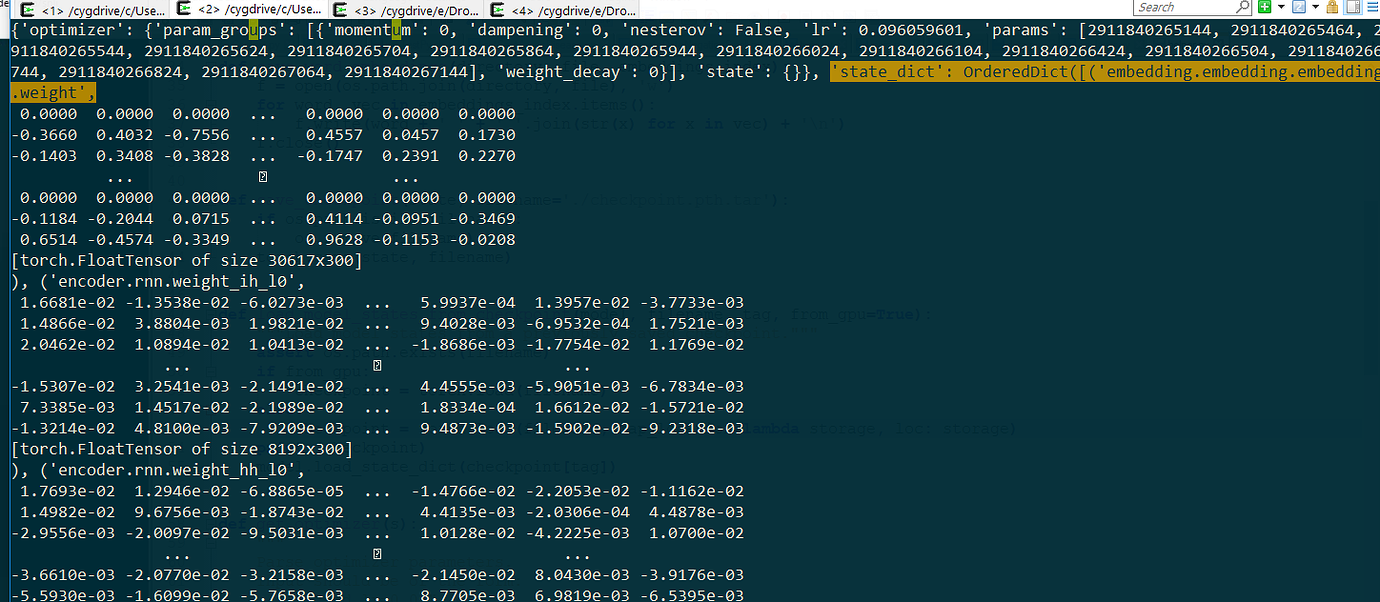
Task: Toggle the padlock icon in toolbar
Action: 1332,8
